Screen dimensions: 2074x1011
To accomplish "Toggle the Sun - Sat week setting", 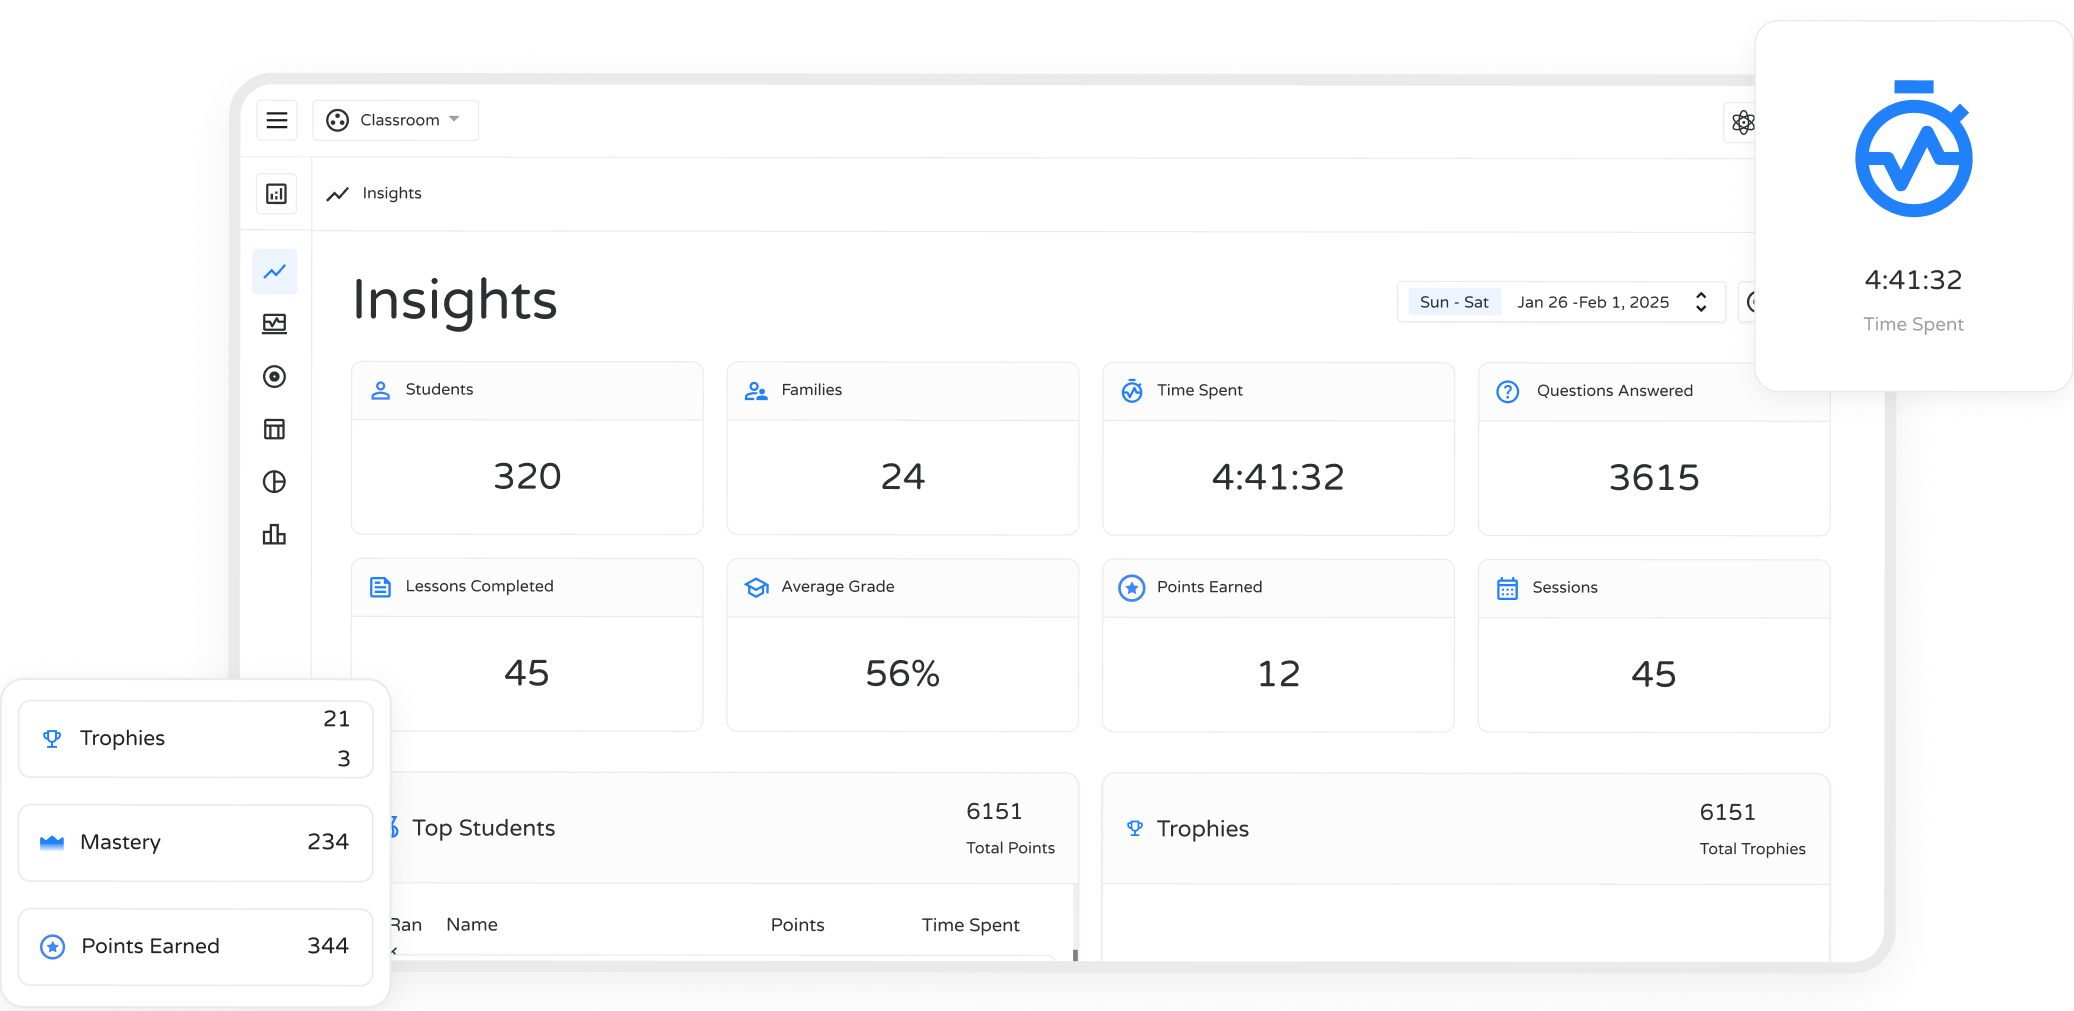I will [1454, 302].
